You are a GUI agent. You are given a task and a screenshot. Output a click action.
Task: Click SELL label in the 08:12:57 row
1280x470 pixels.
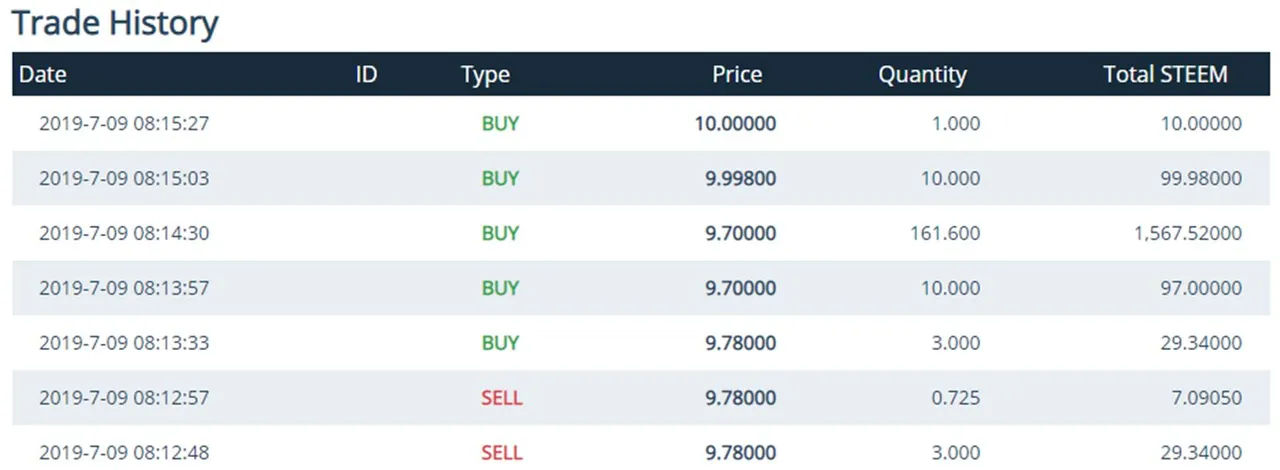pos(501,398)
